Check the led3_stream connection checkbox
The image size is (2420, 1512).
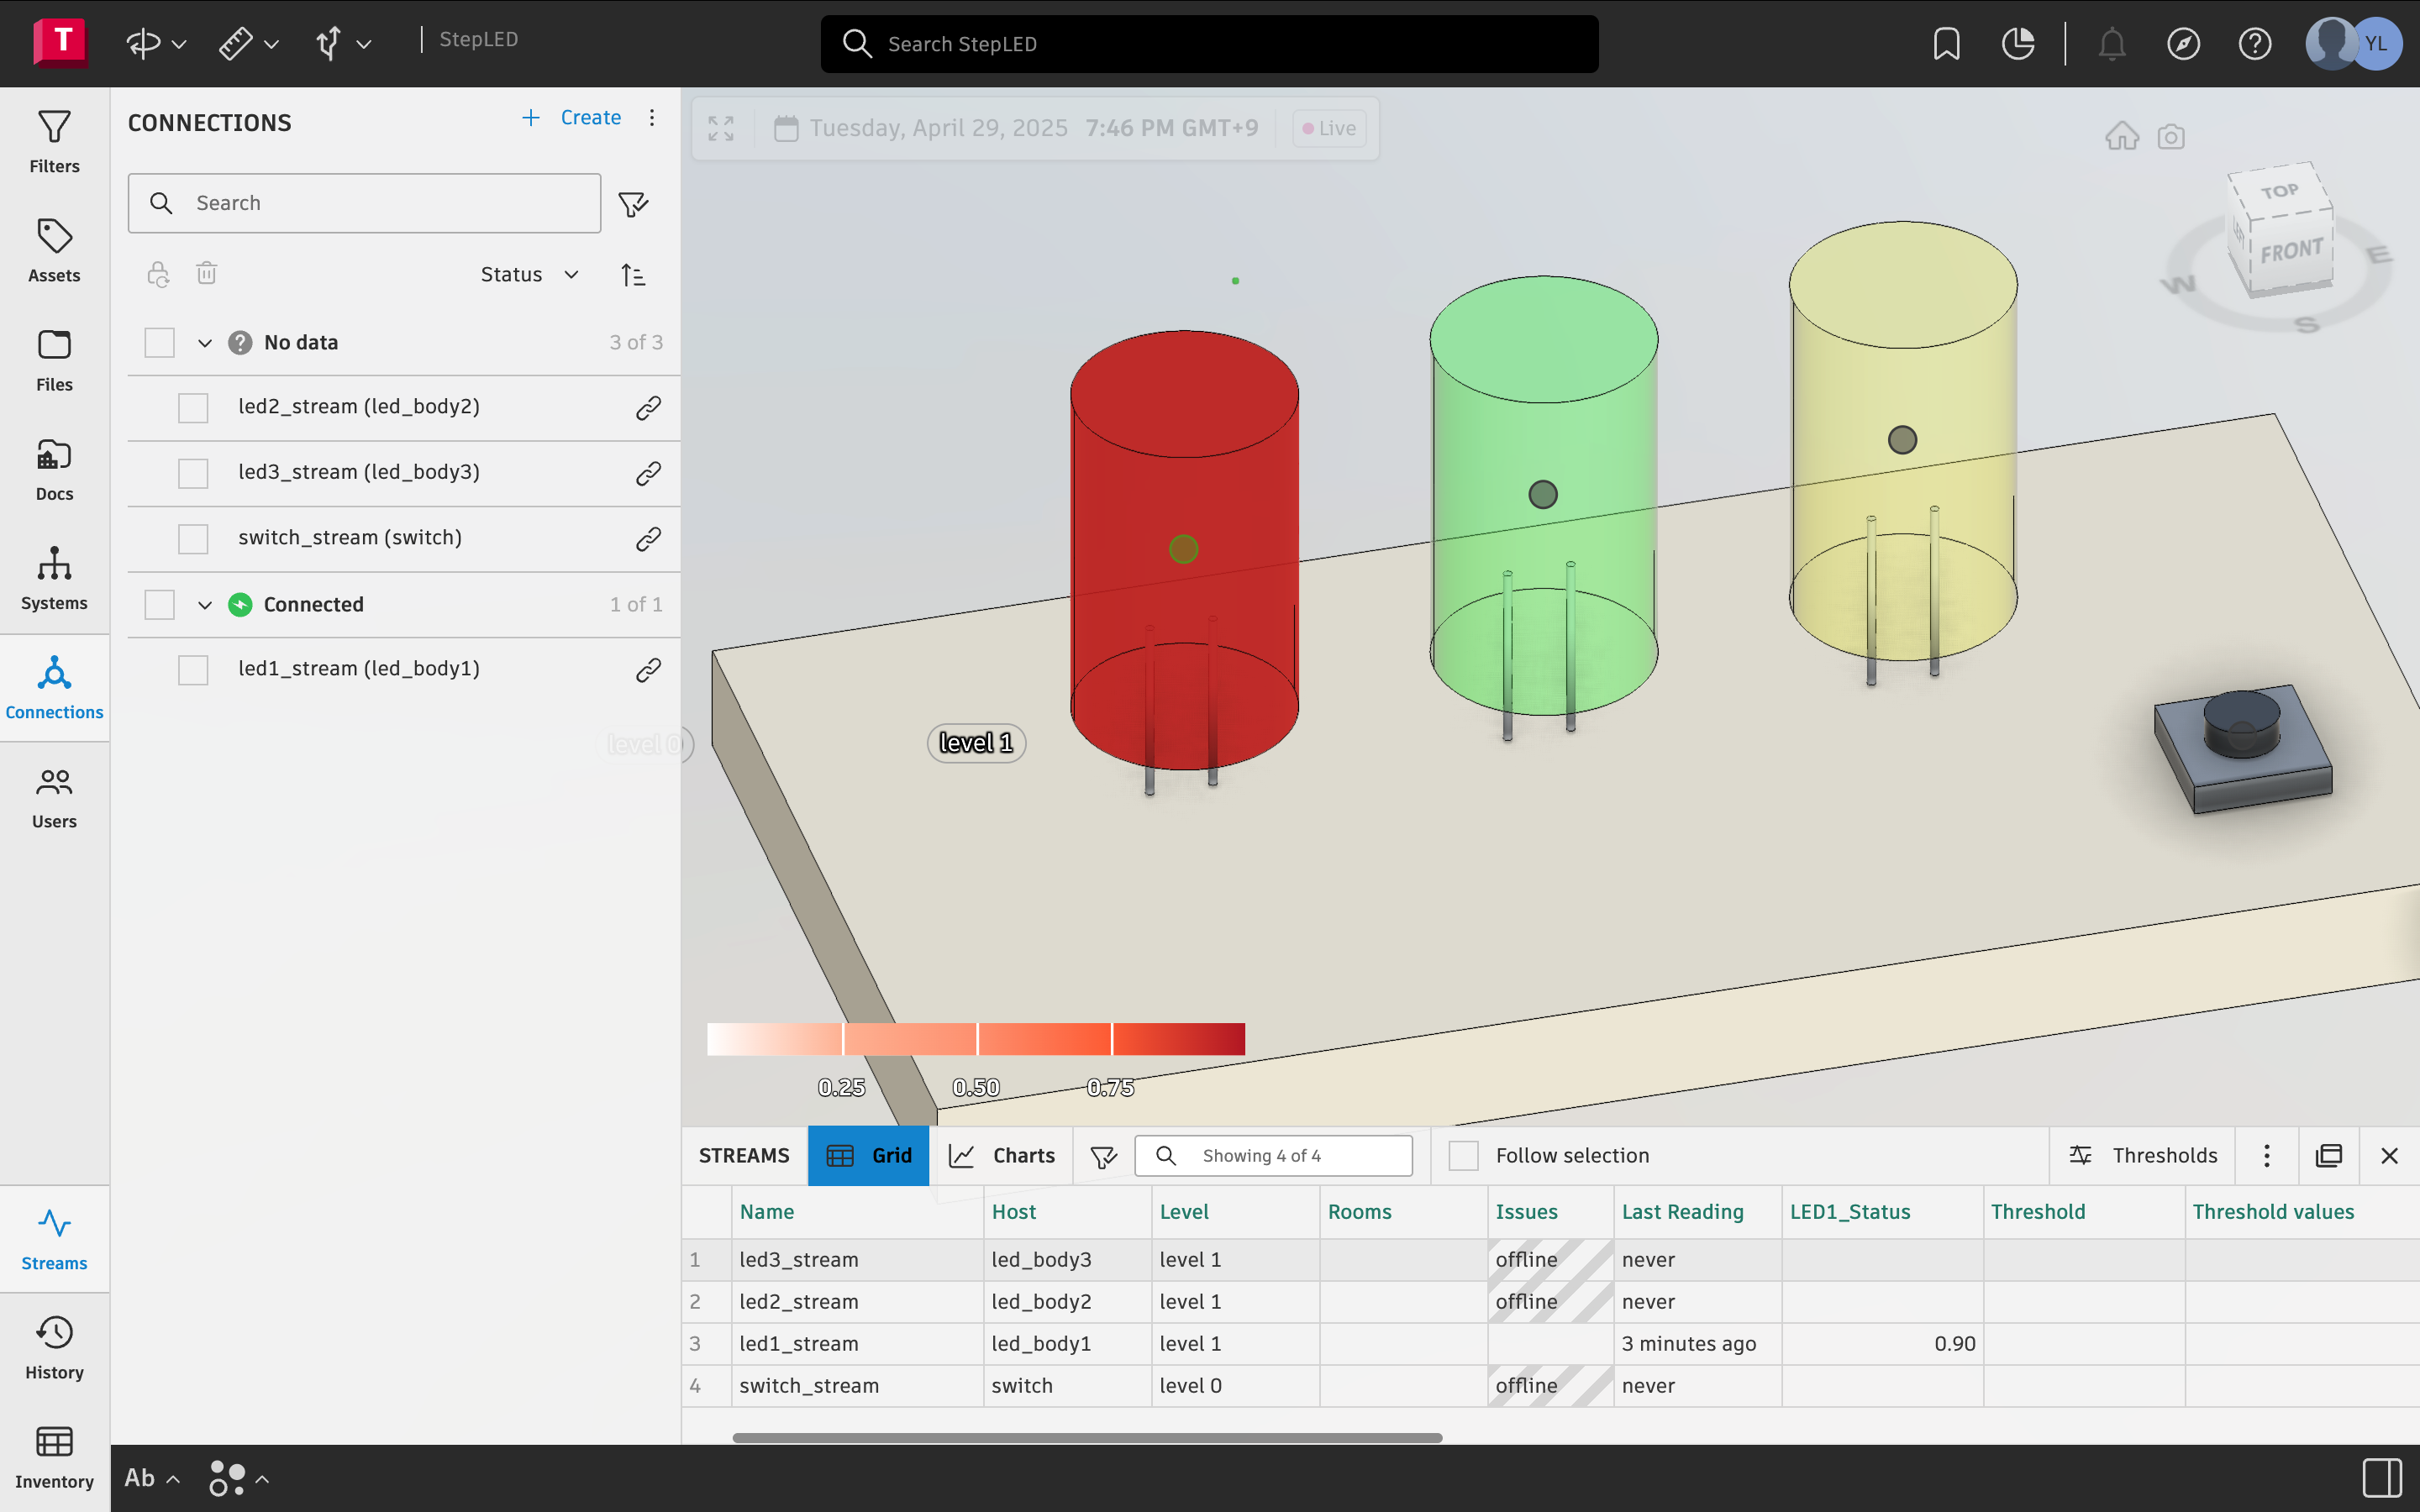click(x=193, y=473)
